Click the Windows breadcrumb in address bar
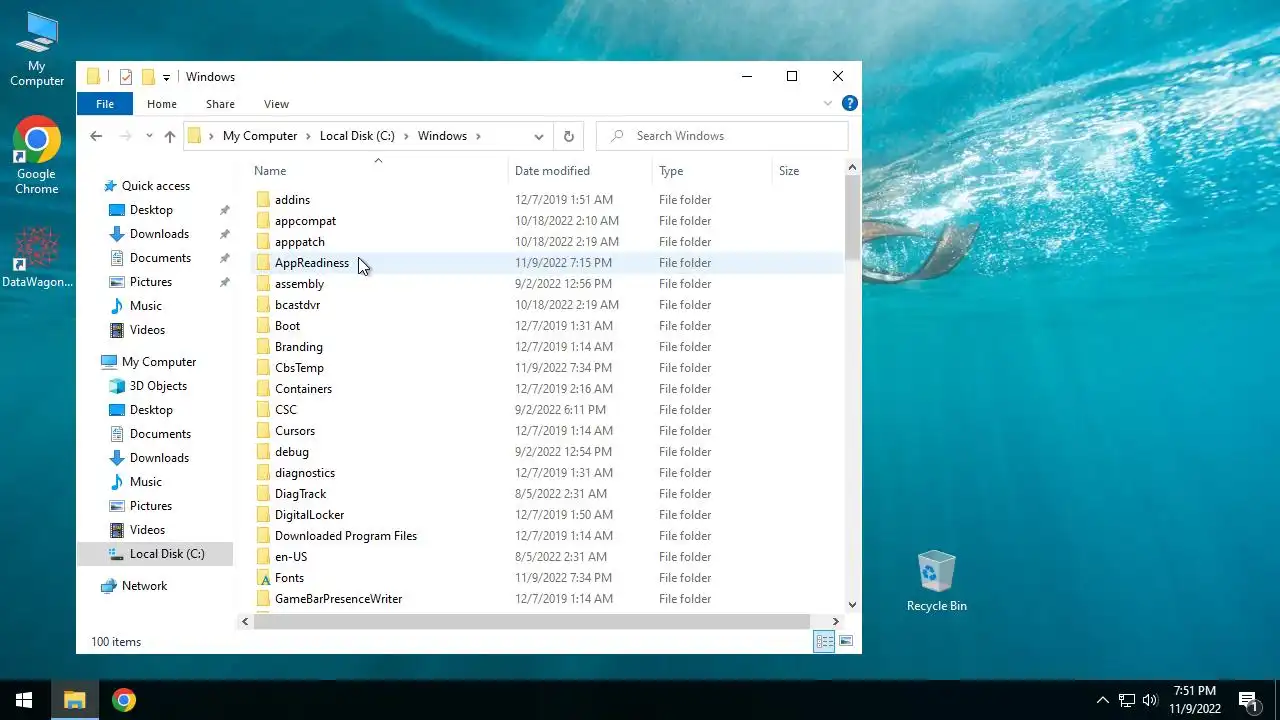This screenshot has height=720, width=1280. pyautogui.click(x=442, y=136)
